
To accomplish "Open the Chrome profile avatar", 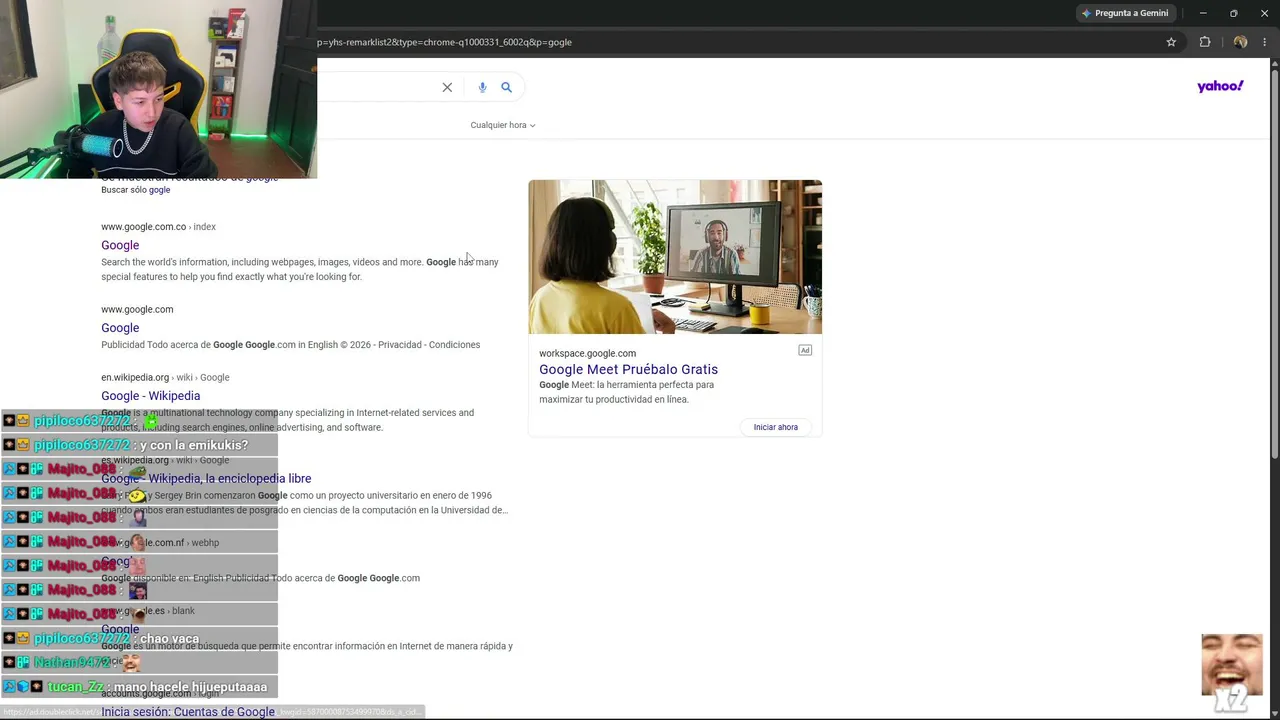I will coord(1240,42).
